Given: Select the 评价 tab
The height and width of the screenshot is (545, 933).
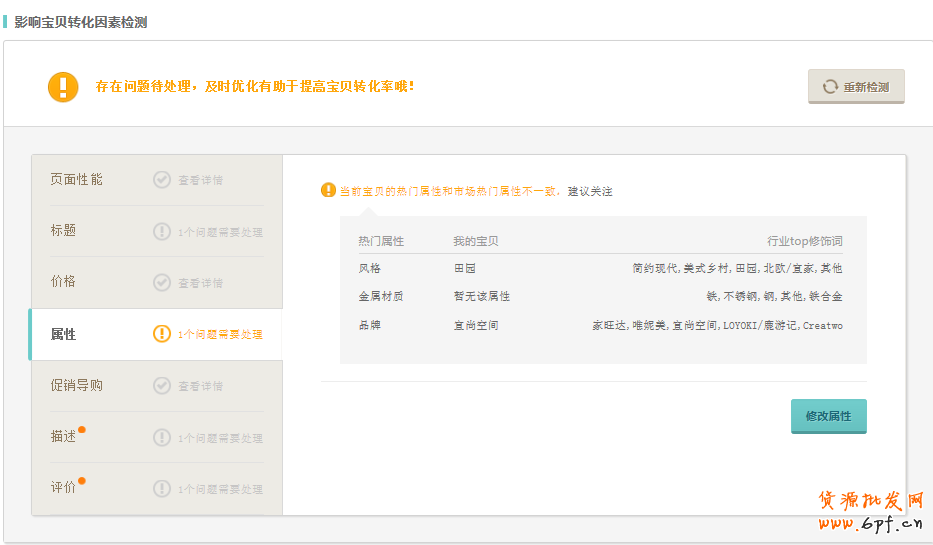Looking at the screenshot, I should 64,488.
